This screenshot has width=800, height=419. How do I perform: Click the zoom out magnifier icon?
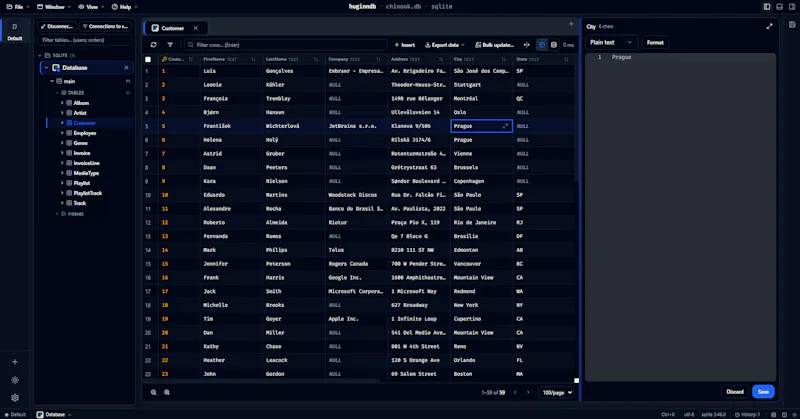[x=154, y=392]
